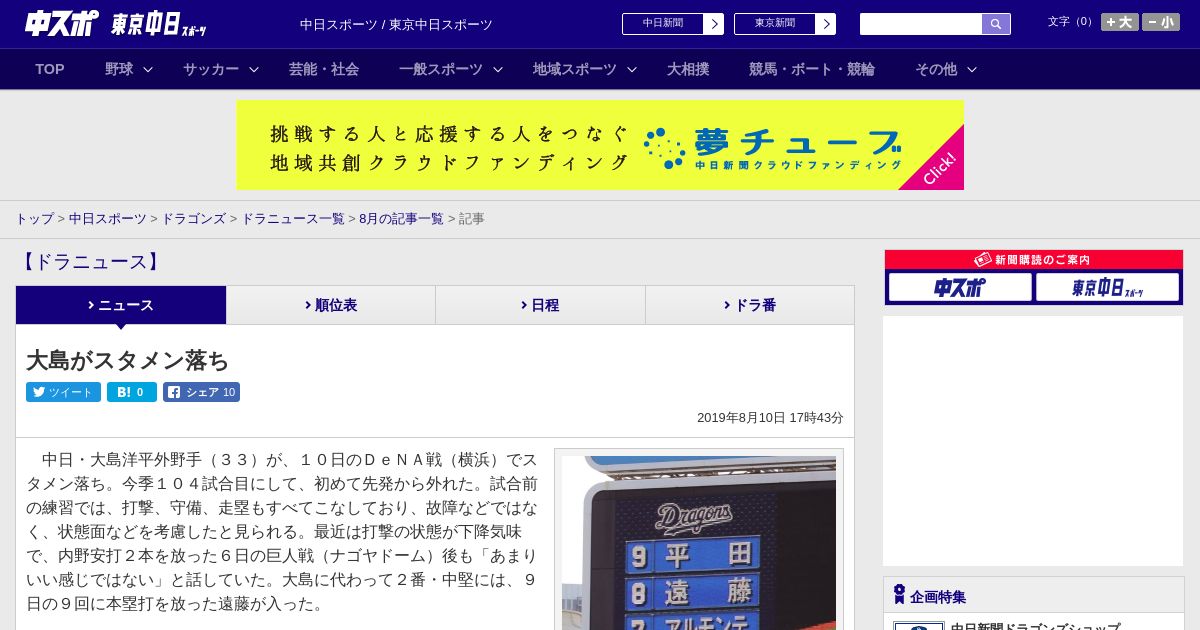Go to トップ breadcrumb link
1200x630 pixels.
(34, 219)
